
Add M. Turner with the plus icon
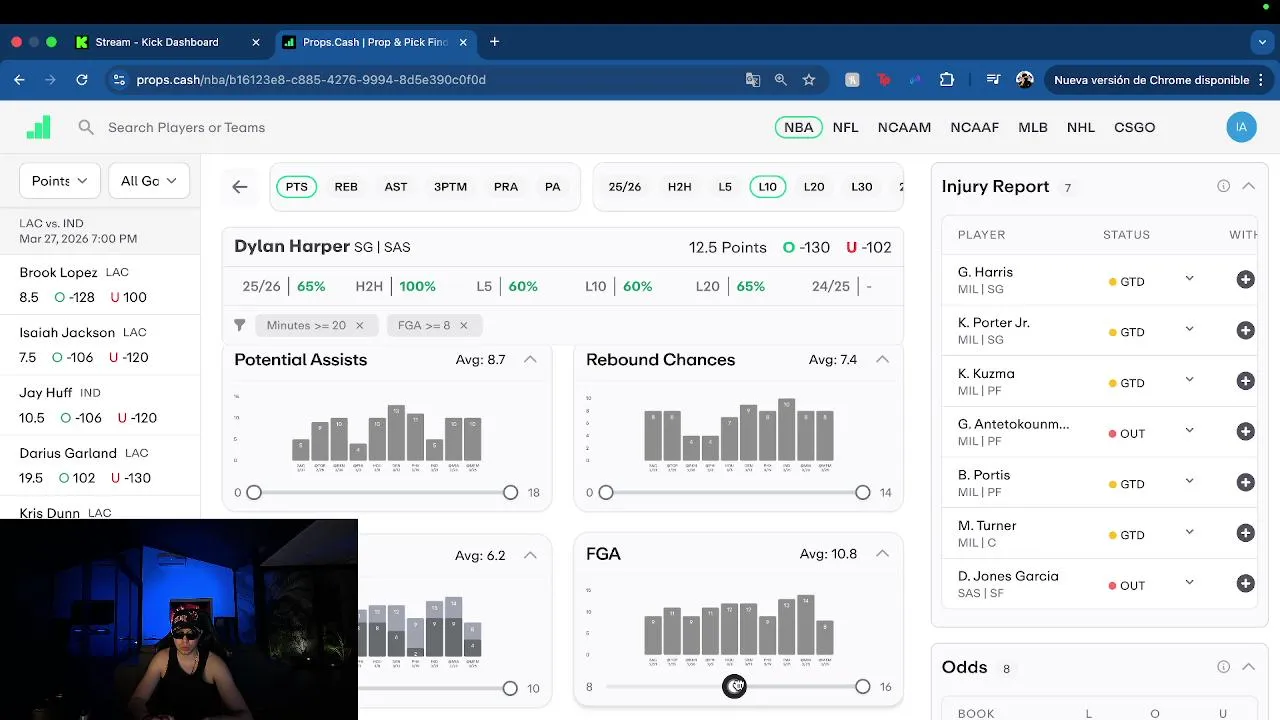(x=1245, y=533)
